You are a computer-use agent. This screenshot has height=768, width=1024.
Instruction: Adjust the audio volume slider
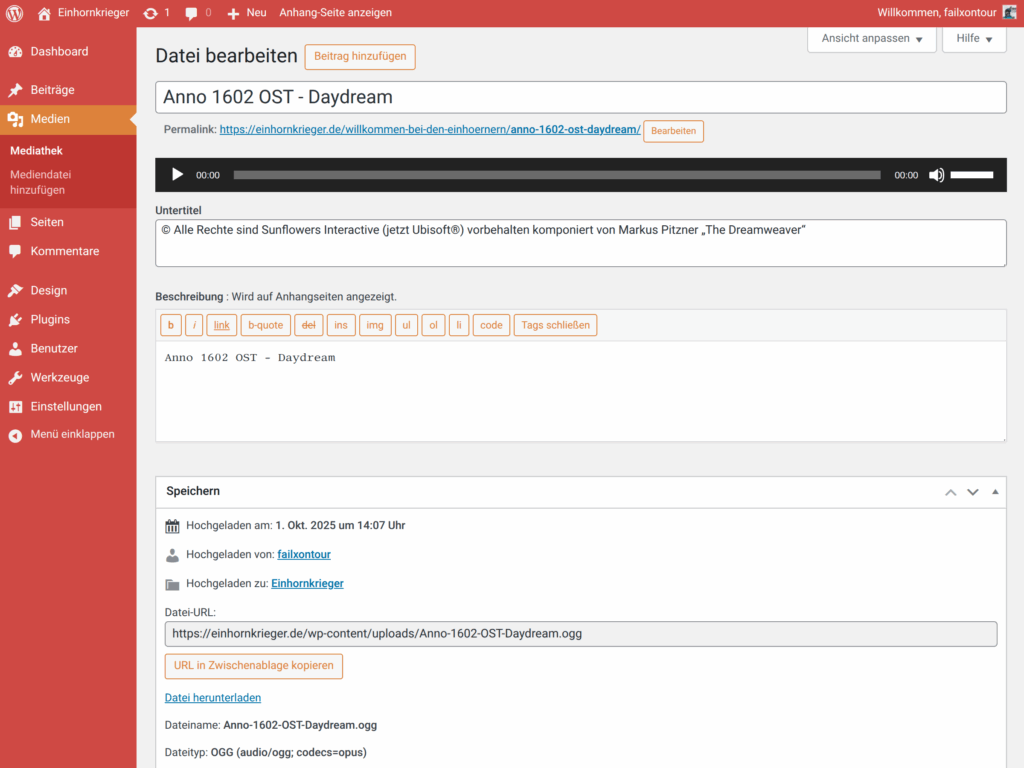point(972,175)
